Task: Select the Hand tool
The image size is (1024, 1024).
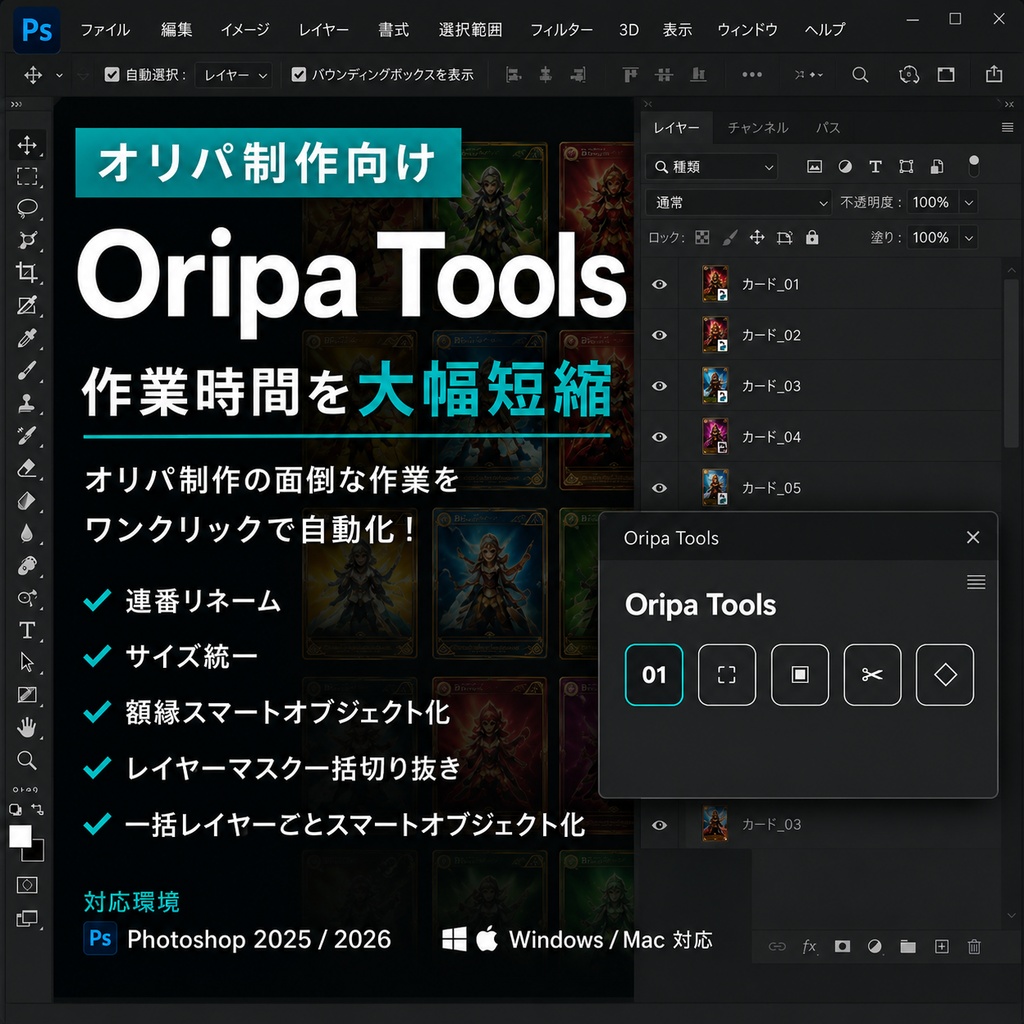Action: tap(27, 727)
